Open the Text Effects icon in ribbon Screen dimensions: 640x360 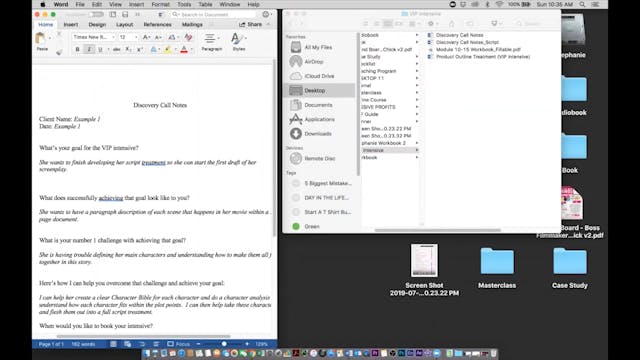(x=153, y=49)
